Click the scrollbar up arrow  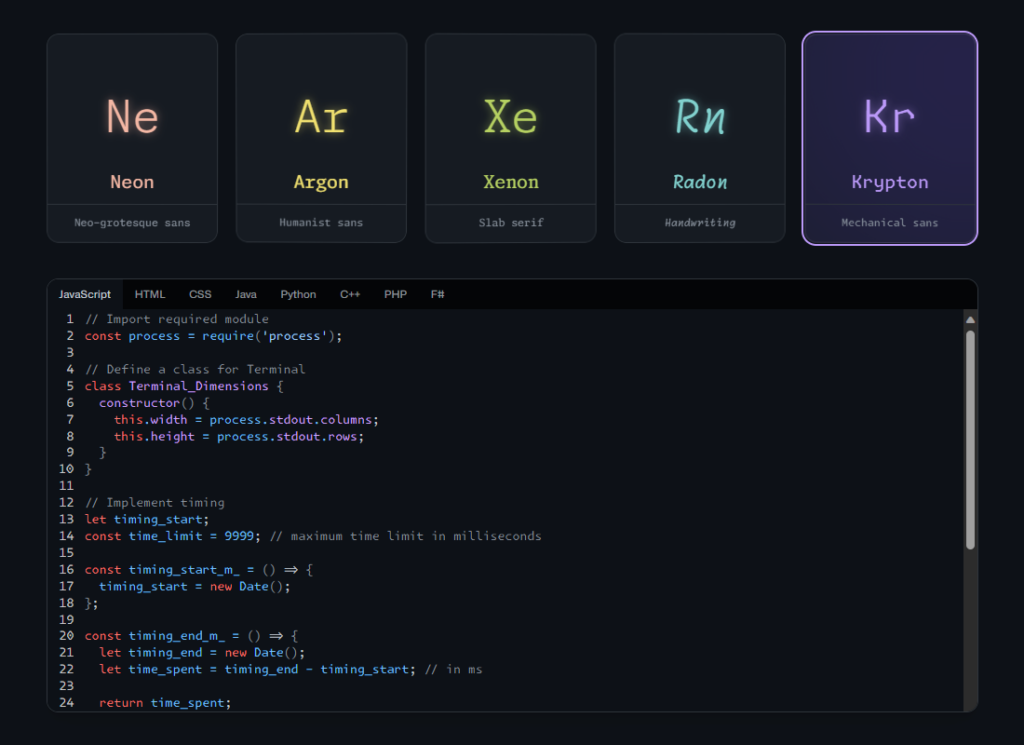[x=969, y=319]
